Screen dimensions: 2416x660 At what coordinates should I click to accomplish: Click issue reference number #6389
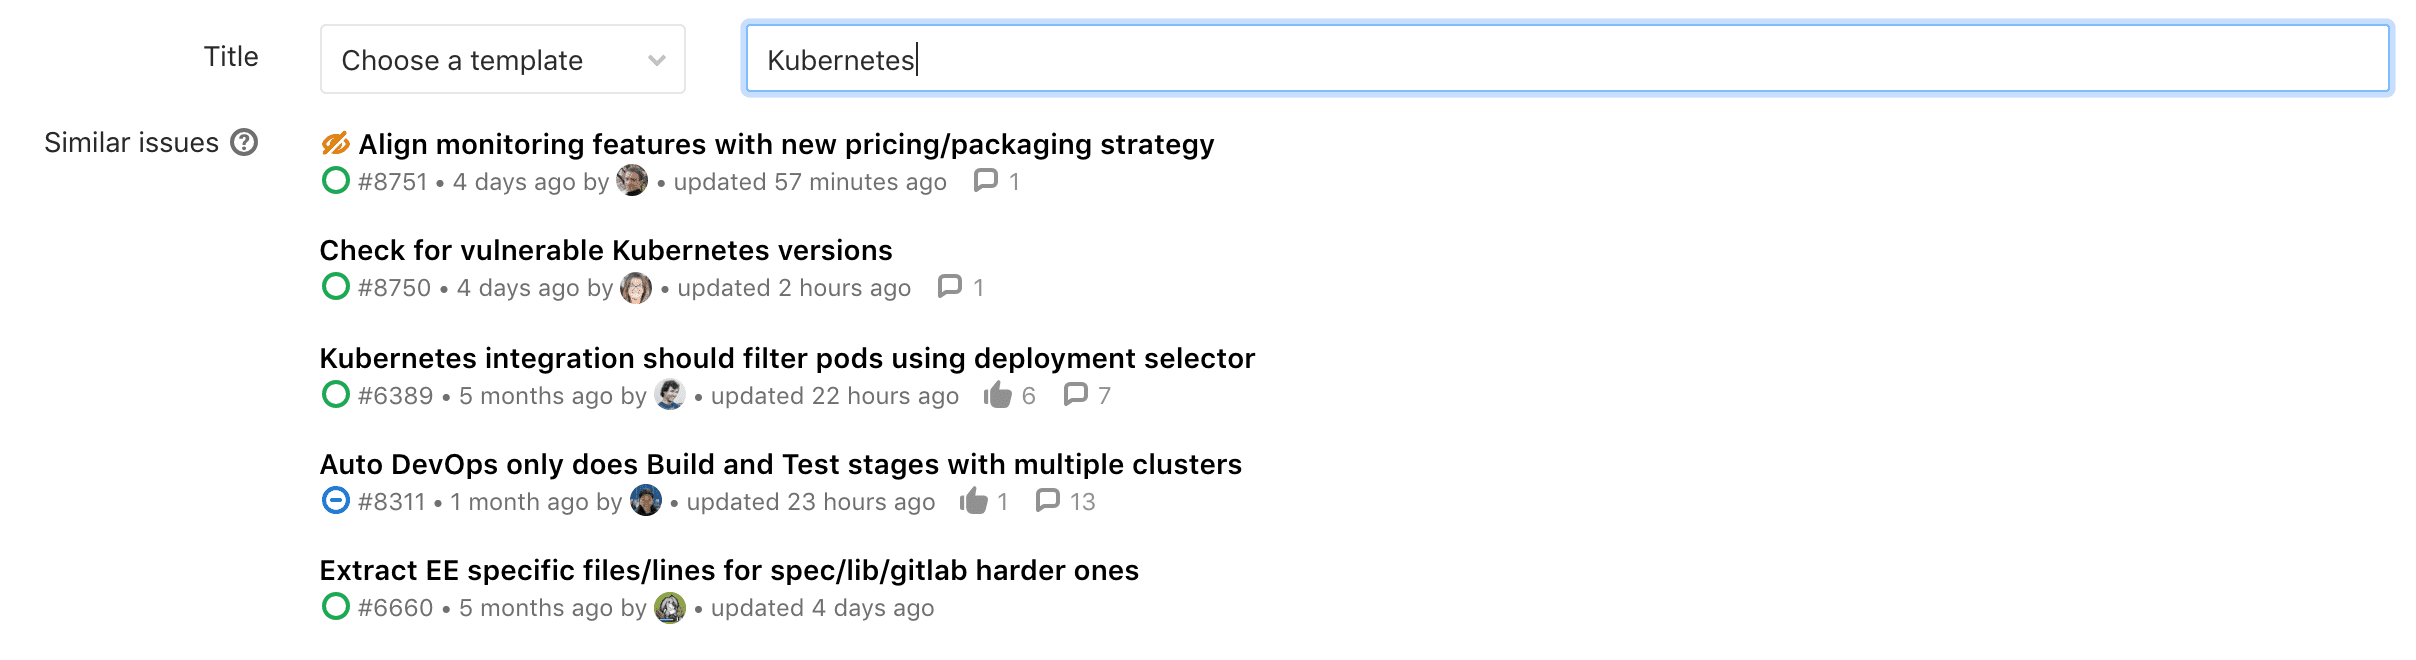tap(396, 395)
